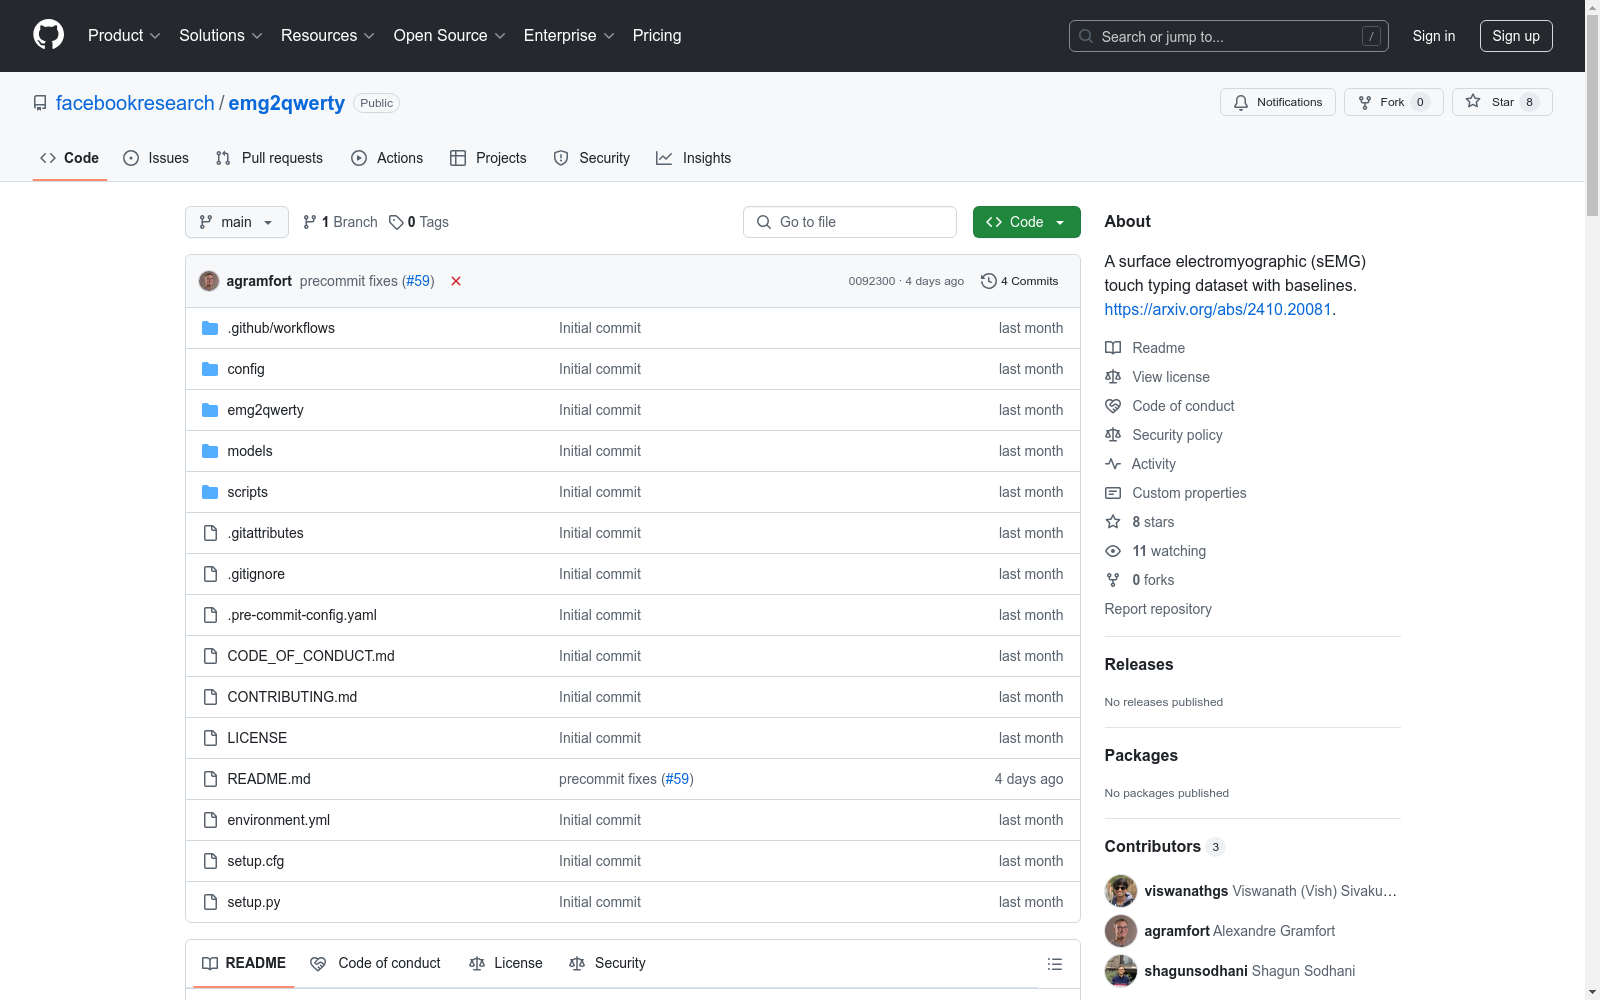The height and width of the screenshot is (1000, 1600).
Task: Click the 0092300 commit hash
Action: [872, 281]
